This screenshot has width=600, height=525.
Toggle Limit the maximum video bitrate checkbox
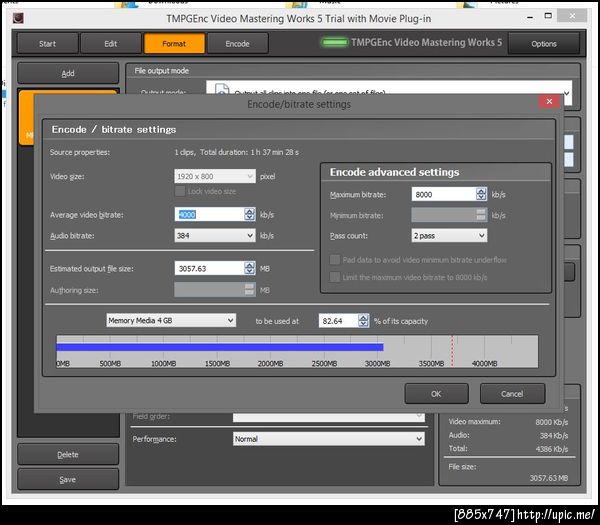[x=335, y=277]
